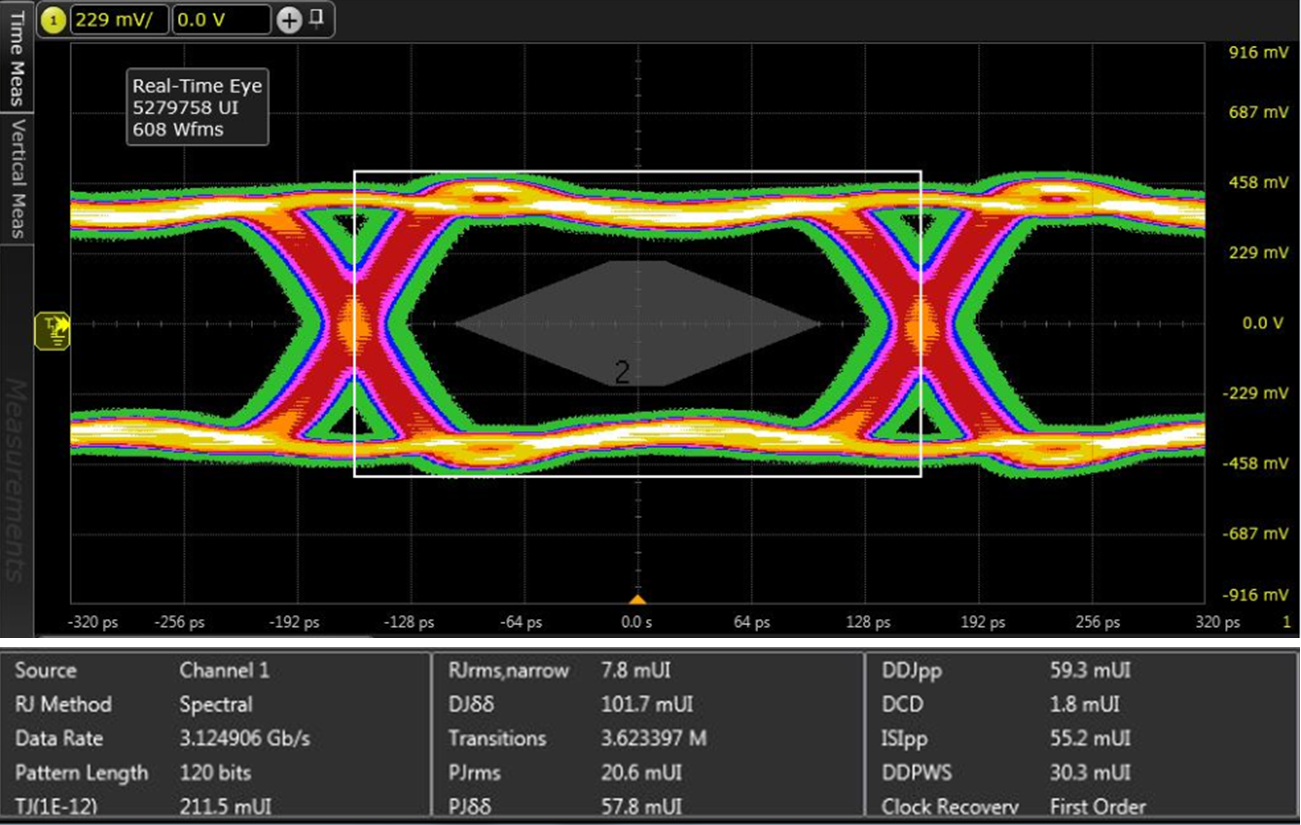Viewport: 1301px width, 825px height.
Task: Open the Vertical Meas side tab
Action: [x=17, y=178]
